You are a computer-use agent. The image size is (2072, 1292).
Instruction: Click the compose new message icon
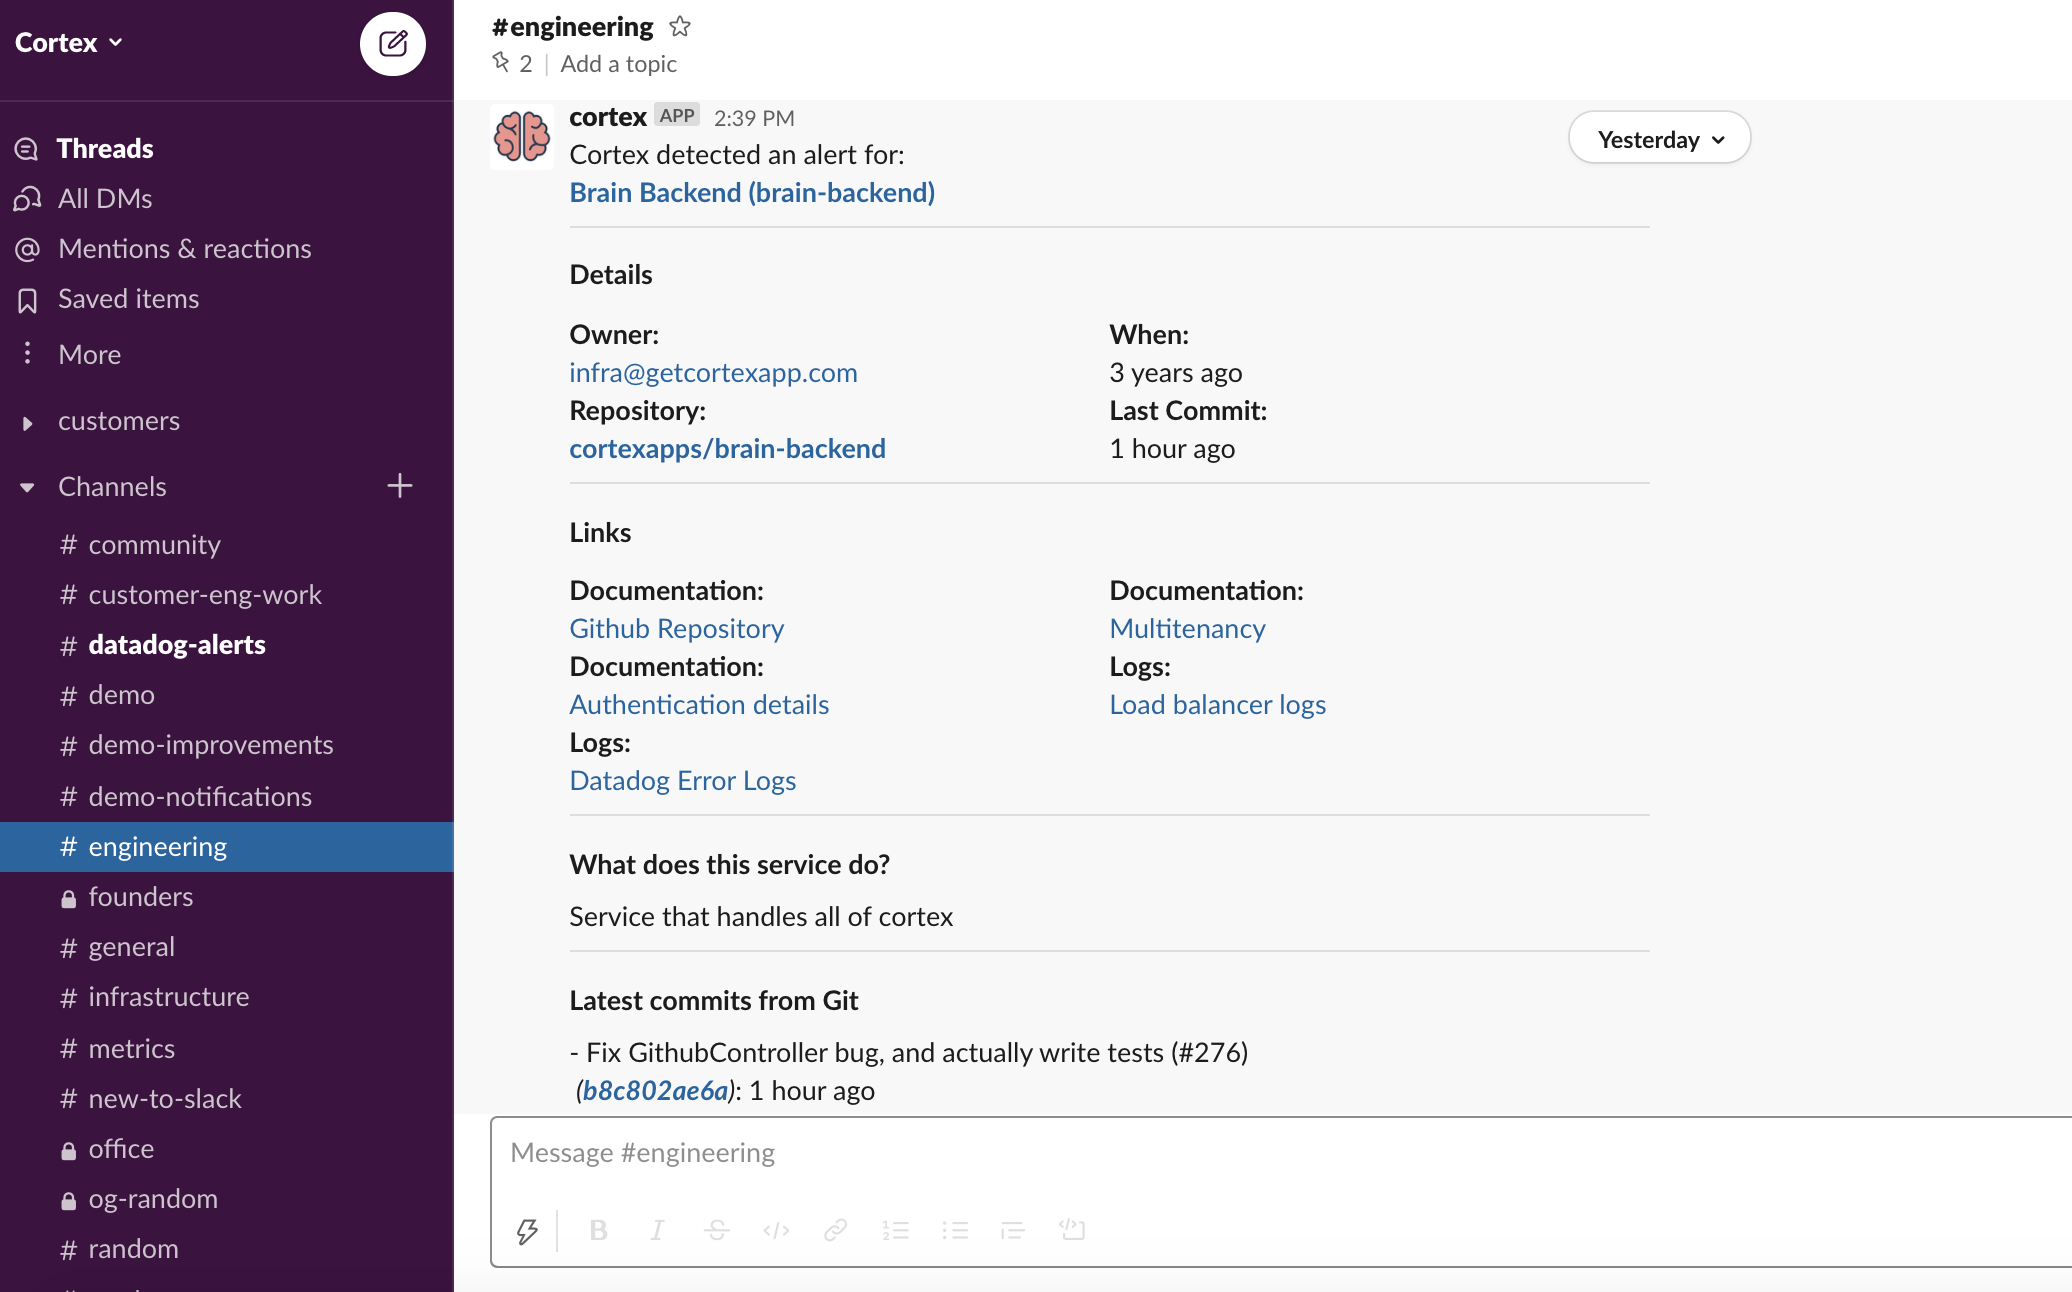(393, 44)
